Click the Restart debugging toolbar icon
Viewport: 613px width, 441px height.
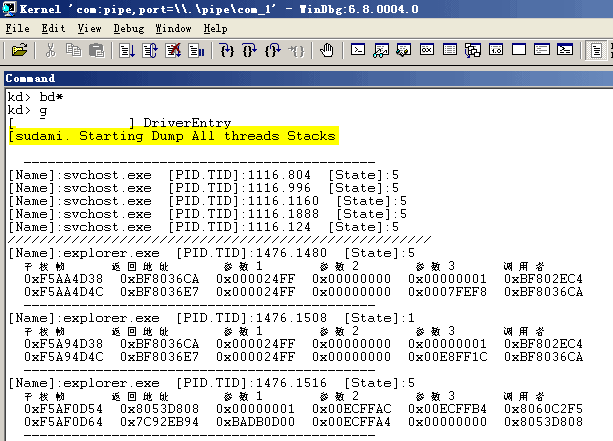coord(150,50)
